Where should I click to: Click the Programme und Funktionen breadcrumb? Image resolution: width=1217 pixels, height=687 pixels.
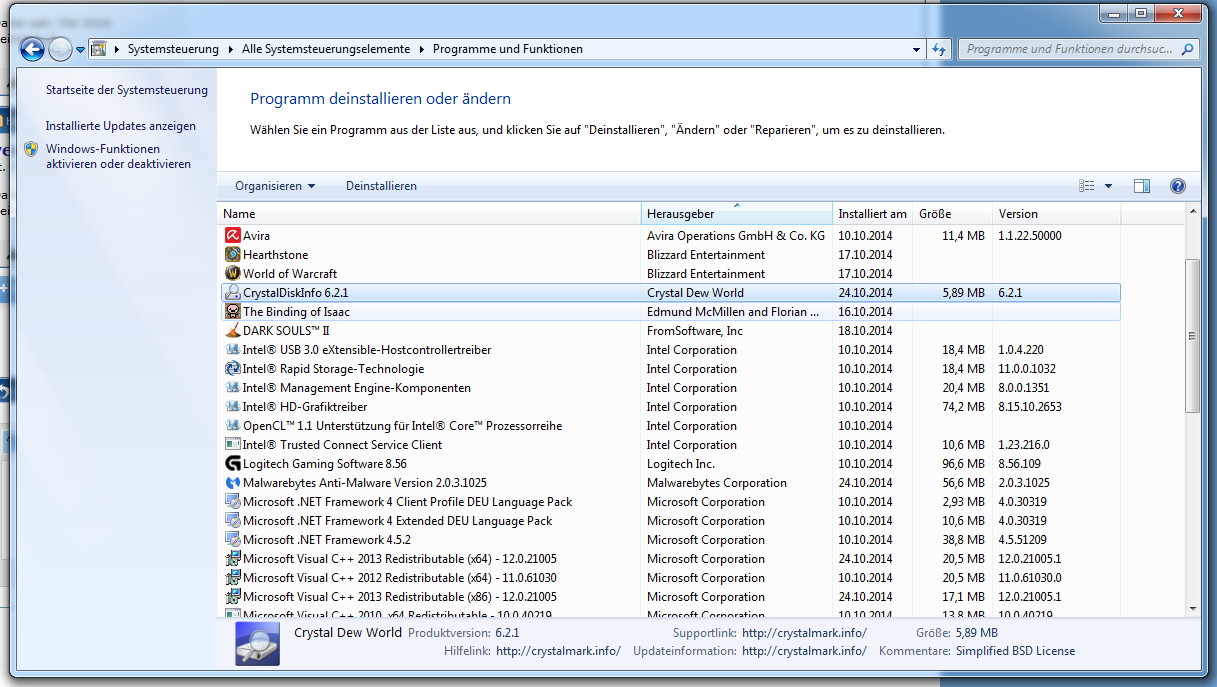[508, 49]
